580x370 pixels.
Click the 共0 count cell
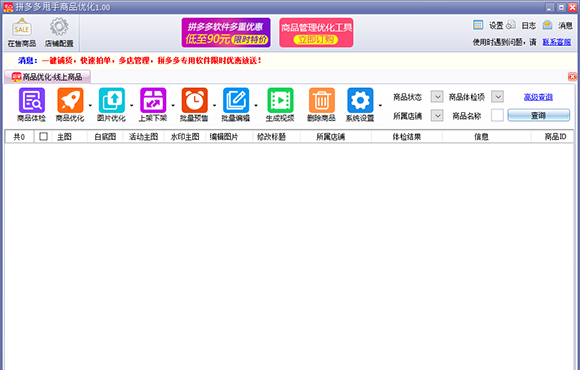tap(19, 137)
